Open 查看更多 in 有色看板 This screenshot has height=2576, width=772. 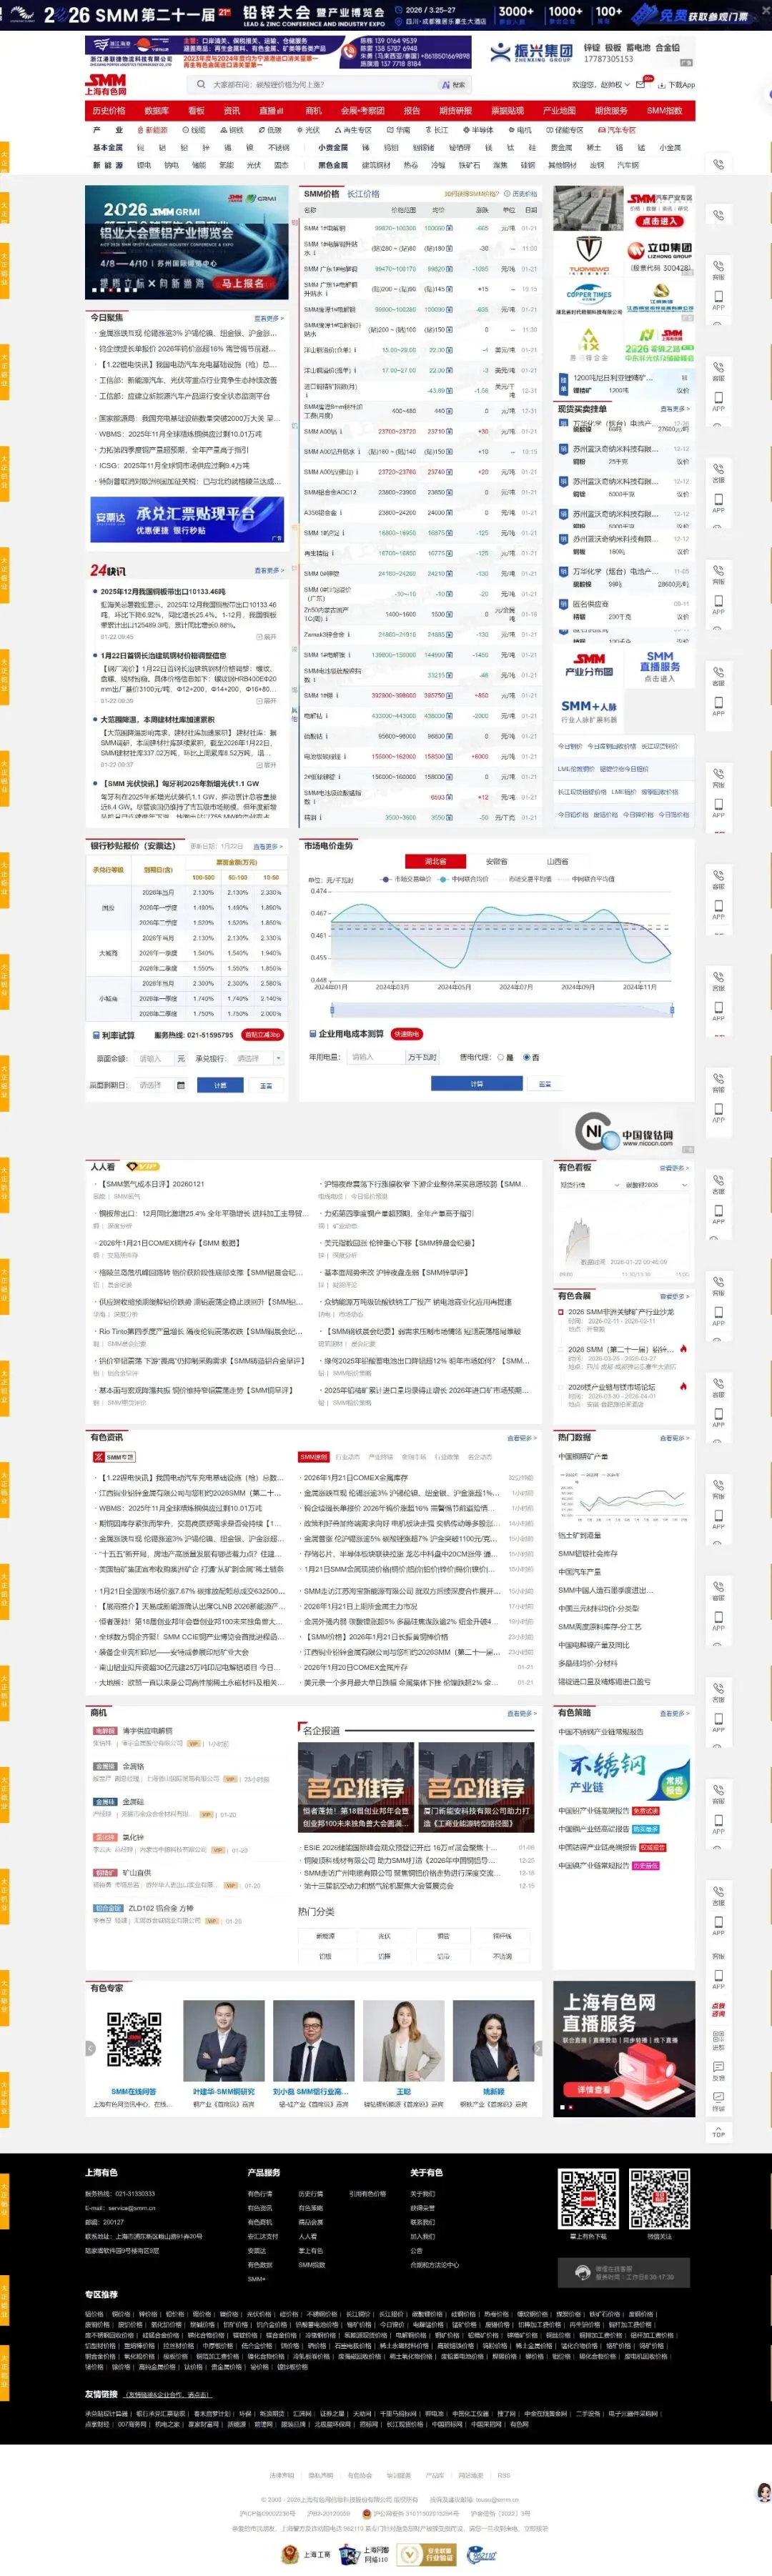pos(674,1168)
